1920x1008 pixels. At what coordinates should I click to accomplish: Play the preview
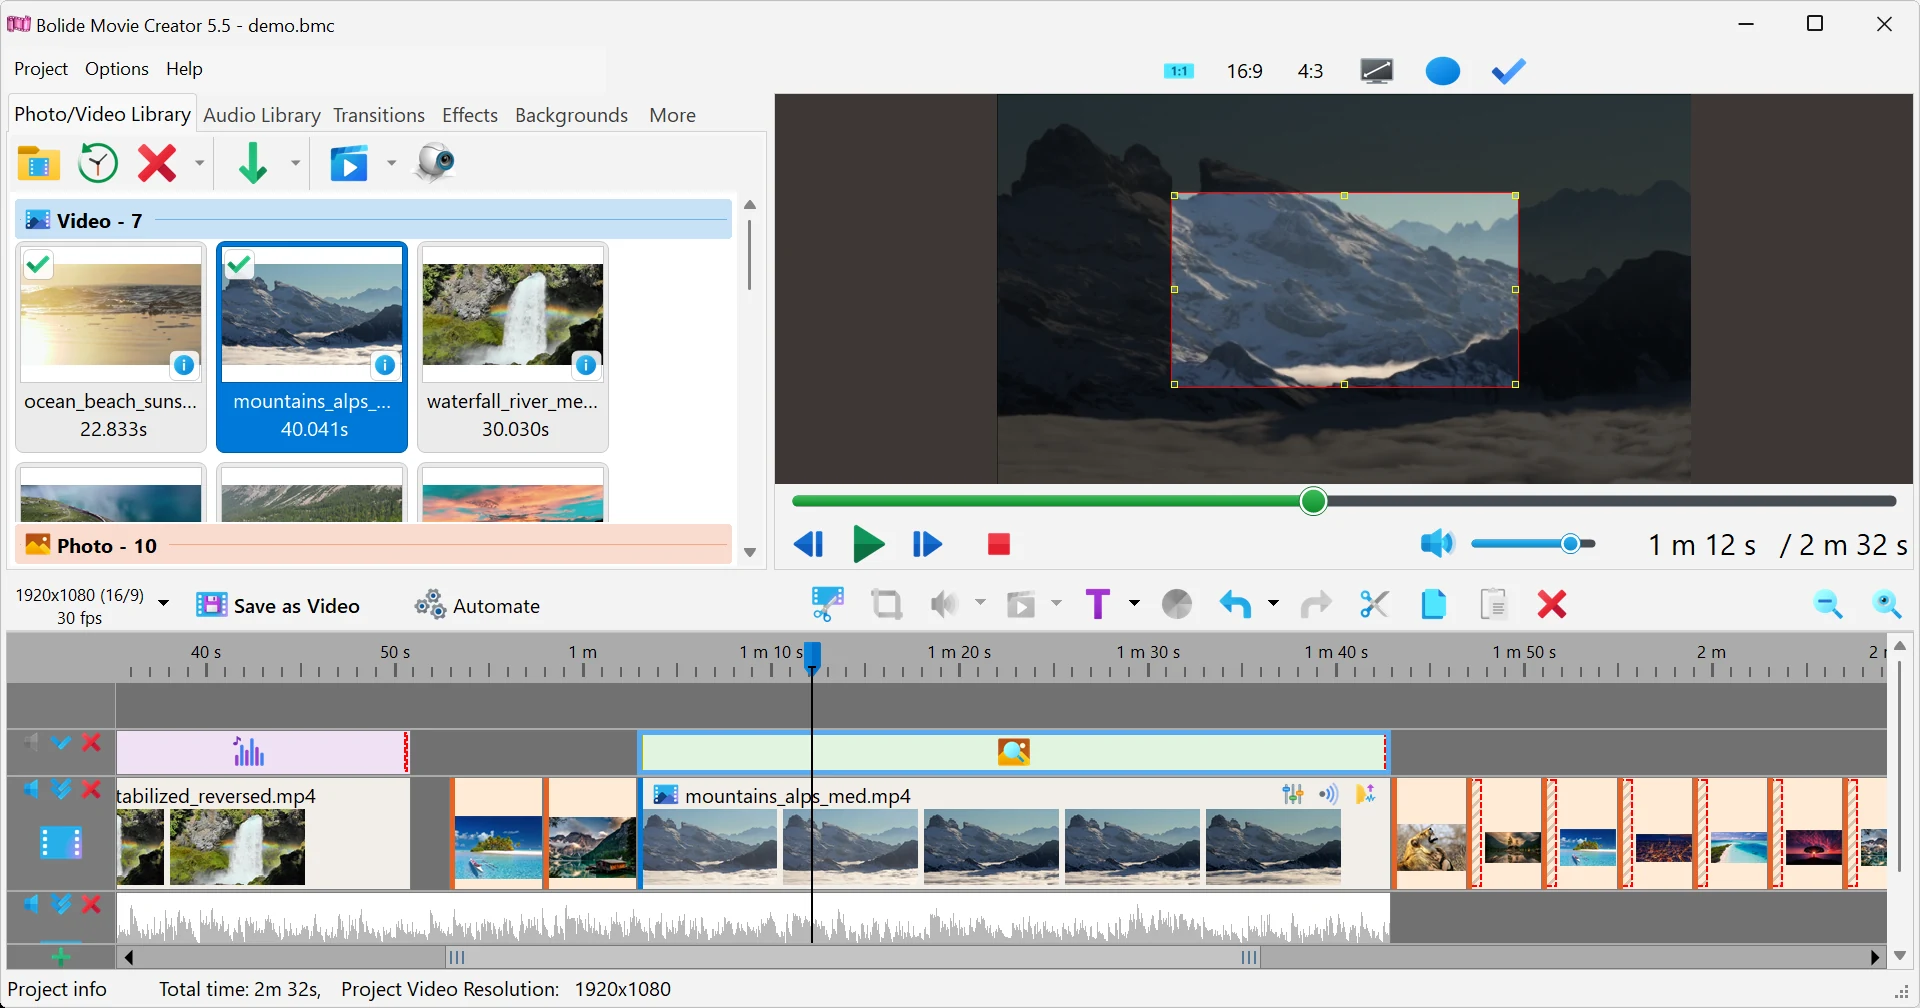(868, 544)
